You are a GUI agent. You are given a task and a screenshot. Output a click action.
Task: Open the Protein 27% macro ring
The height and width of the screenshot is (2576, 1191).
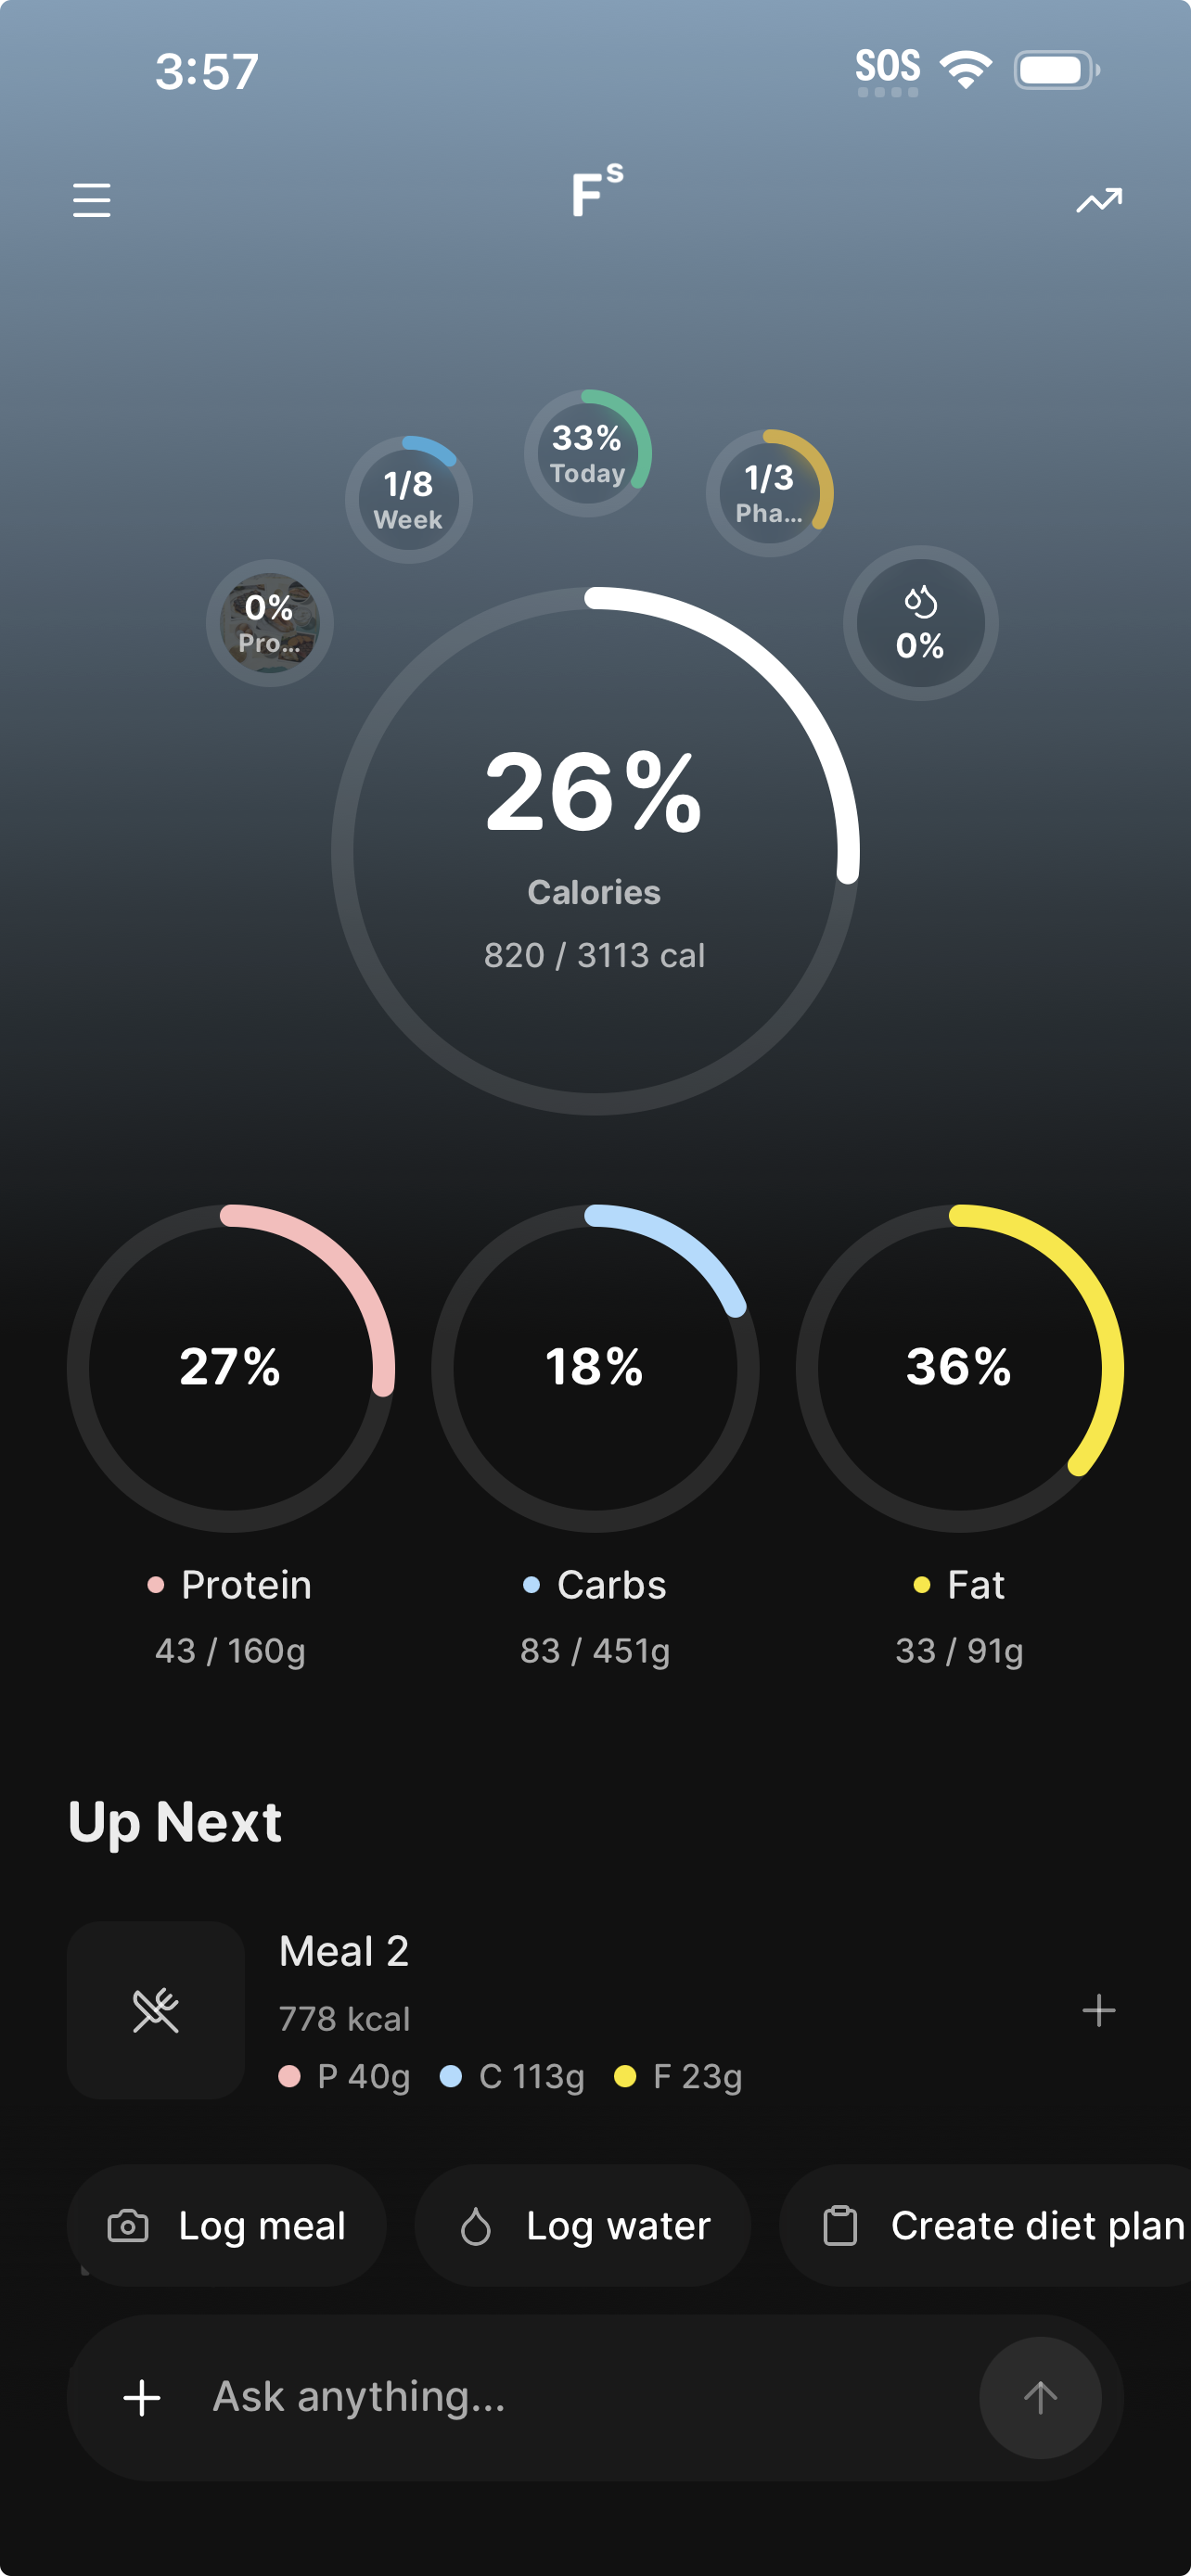coord(231,1367)
